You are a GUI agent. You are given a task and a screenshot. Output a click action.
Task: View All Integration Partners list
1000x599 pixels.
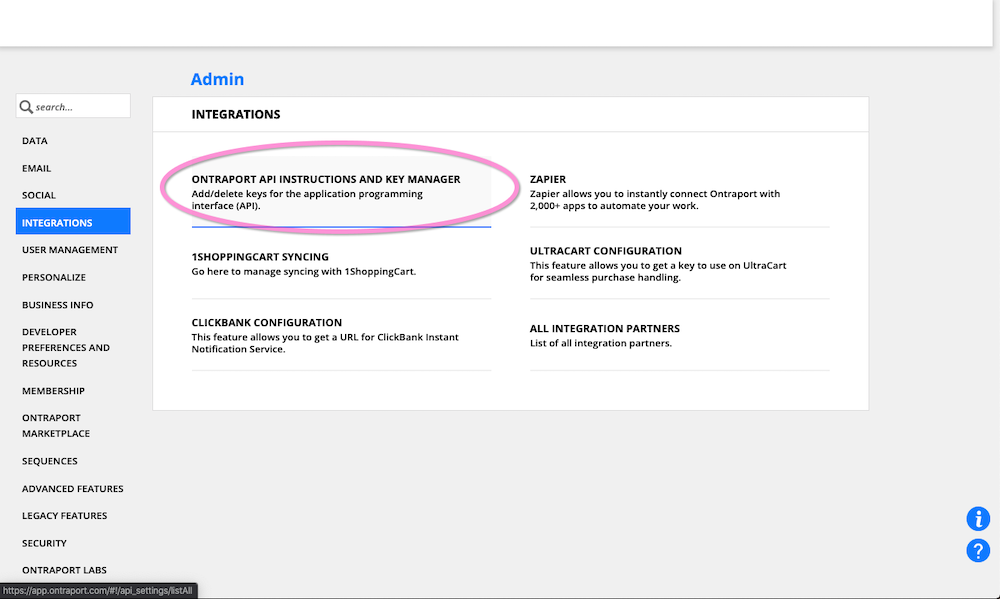604,329
